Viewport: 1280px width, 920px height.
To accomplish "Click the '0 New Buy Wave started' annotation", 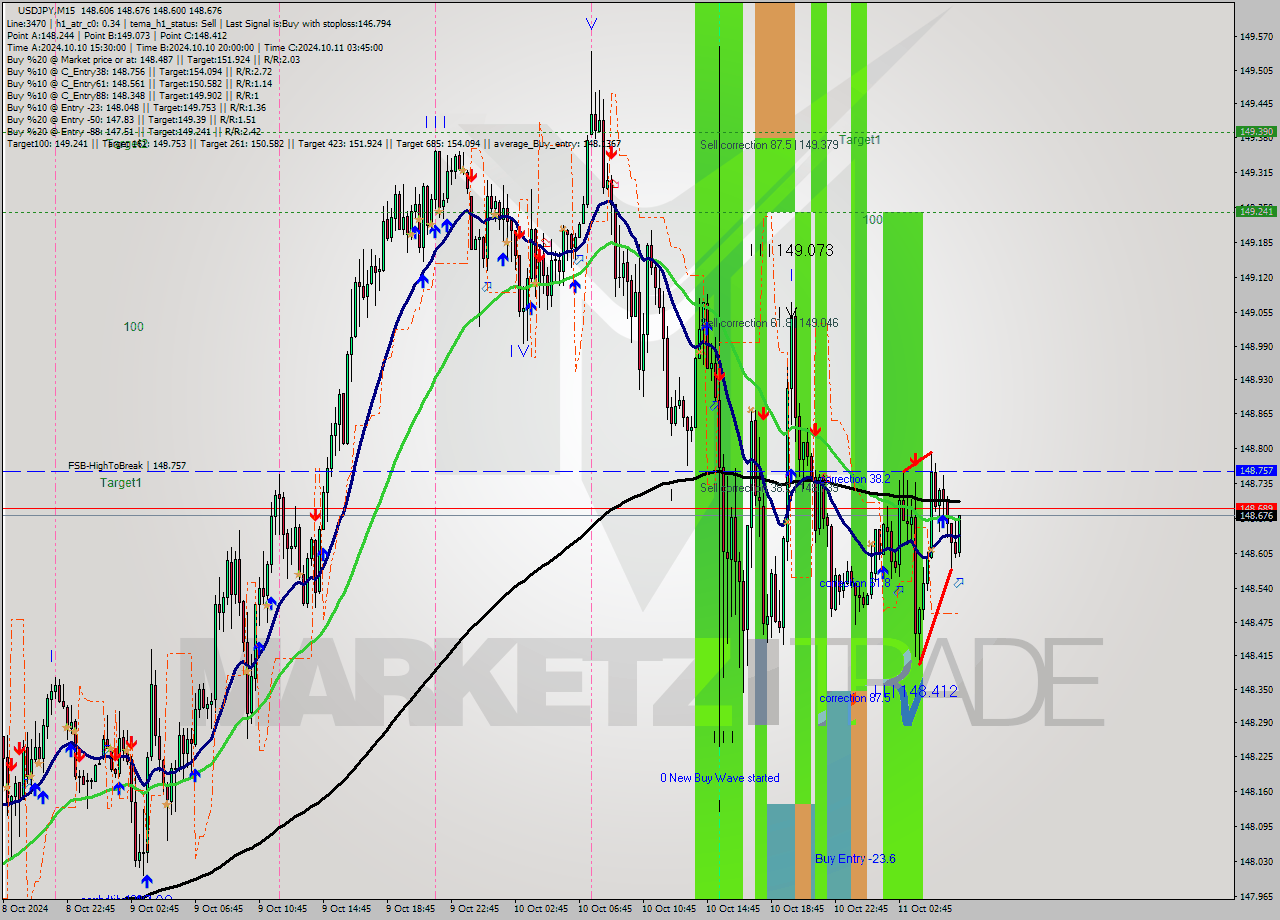I will tap(720, 778).
